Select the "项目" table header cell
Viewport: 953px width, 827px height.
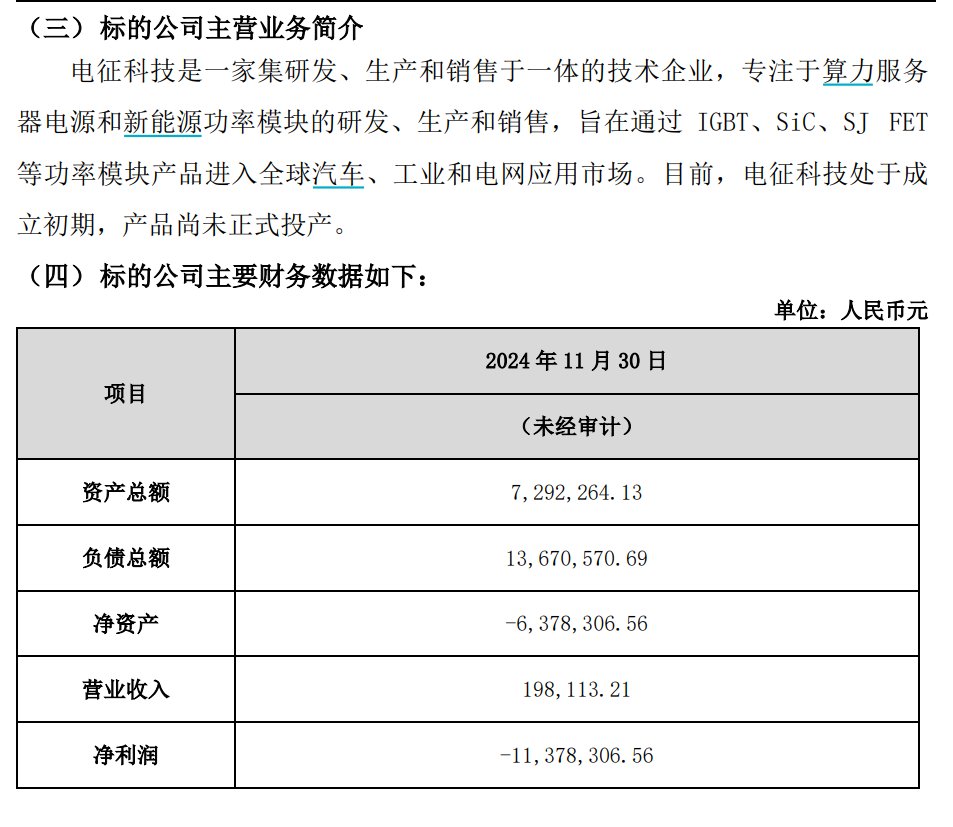pos(126,394)
